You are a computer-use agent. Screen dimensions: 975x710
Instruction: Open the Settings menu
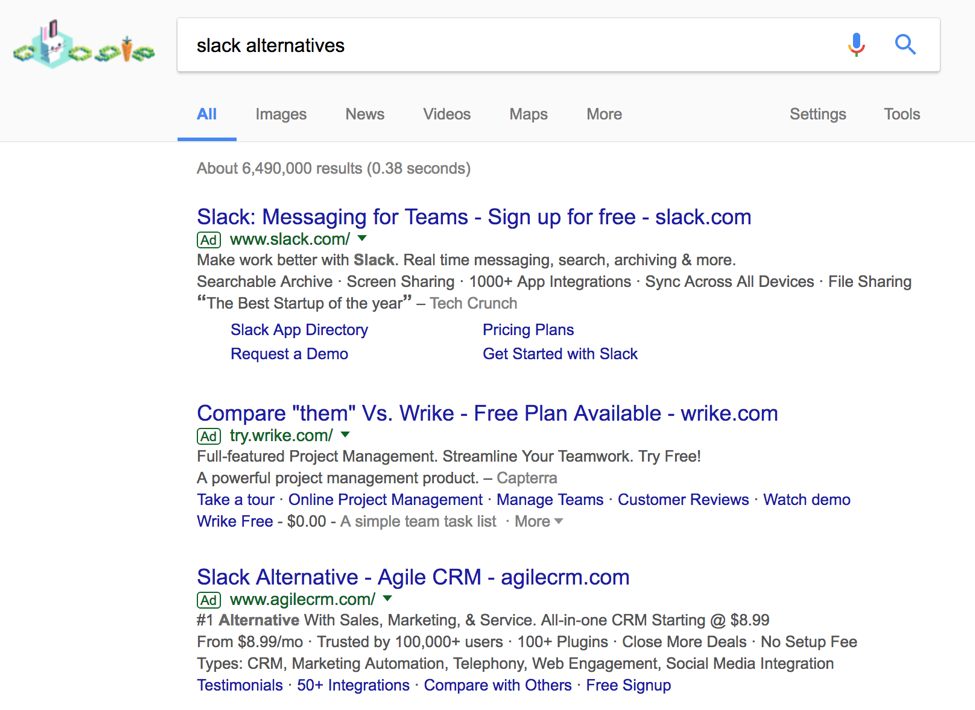tap(818, 114)
